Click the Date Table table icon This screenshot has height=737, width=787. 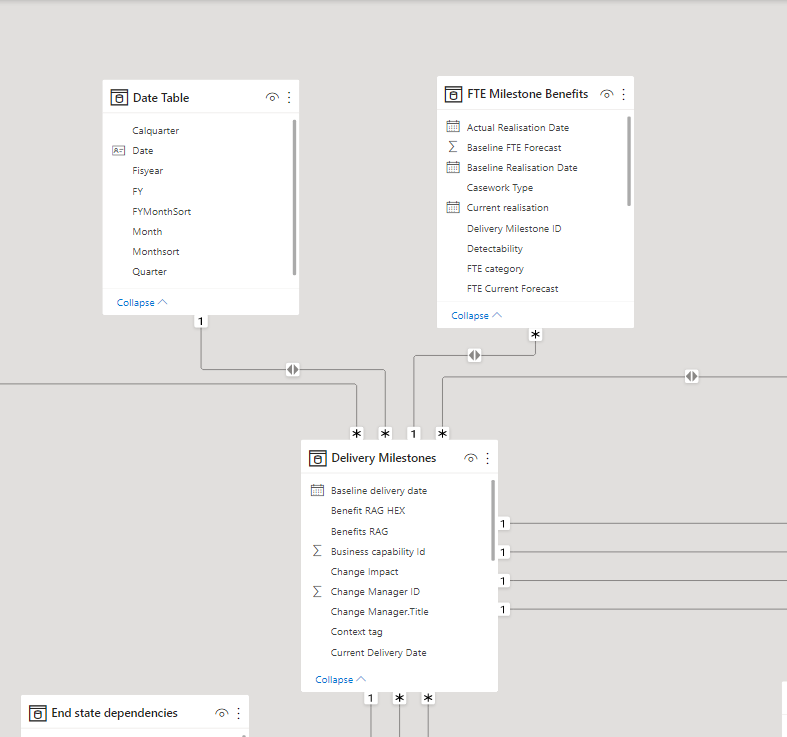119,97
